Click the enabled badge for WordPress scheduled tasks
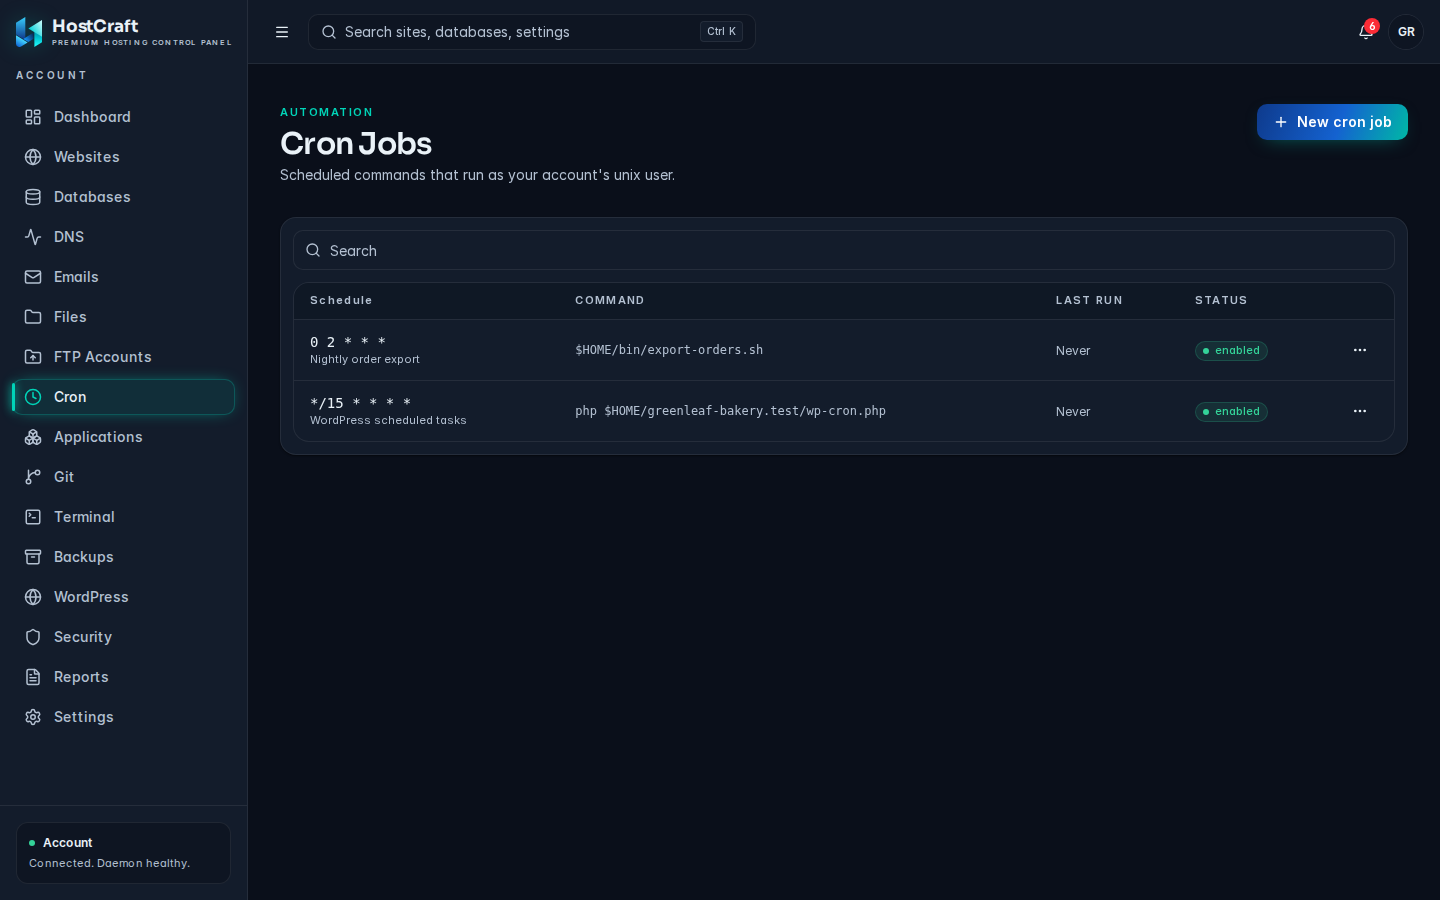This screenshot has height=900, width=1440. (1231, 412)
